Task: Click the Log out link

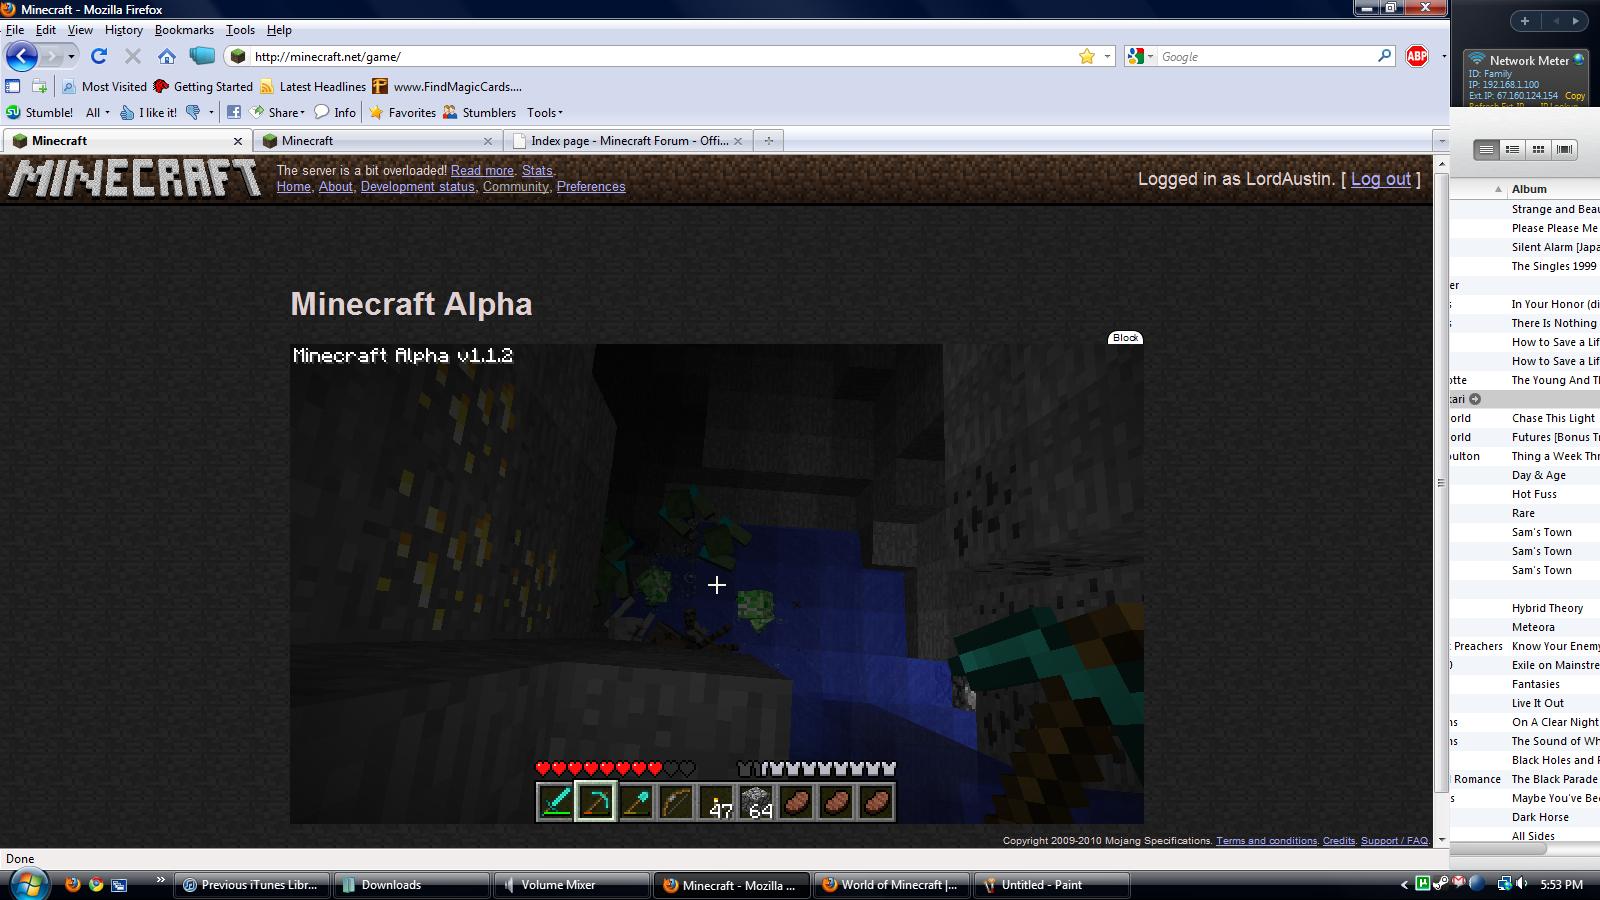Action: click(x=1381, y=179)
